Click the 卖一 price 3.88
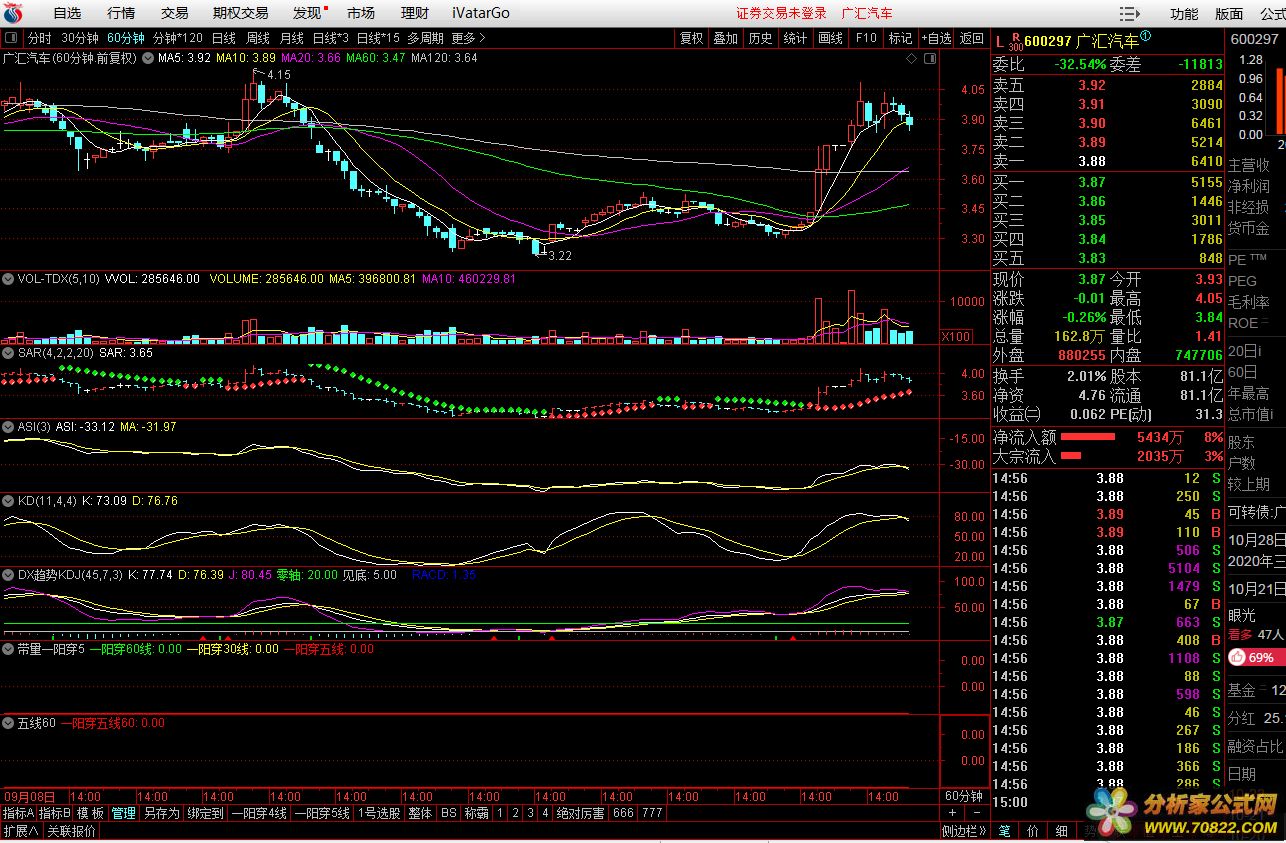 coord(1092,161)
